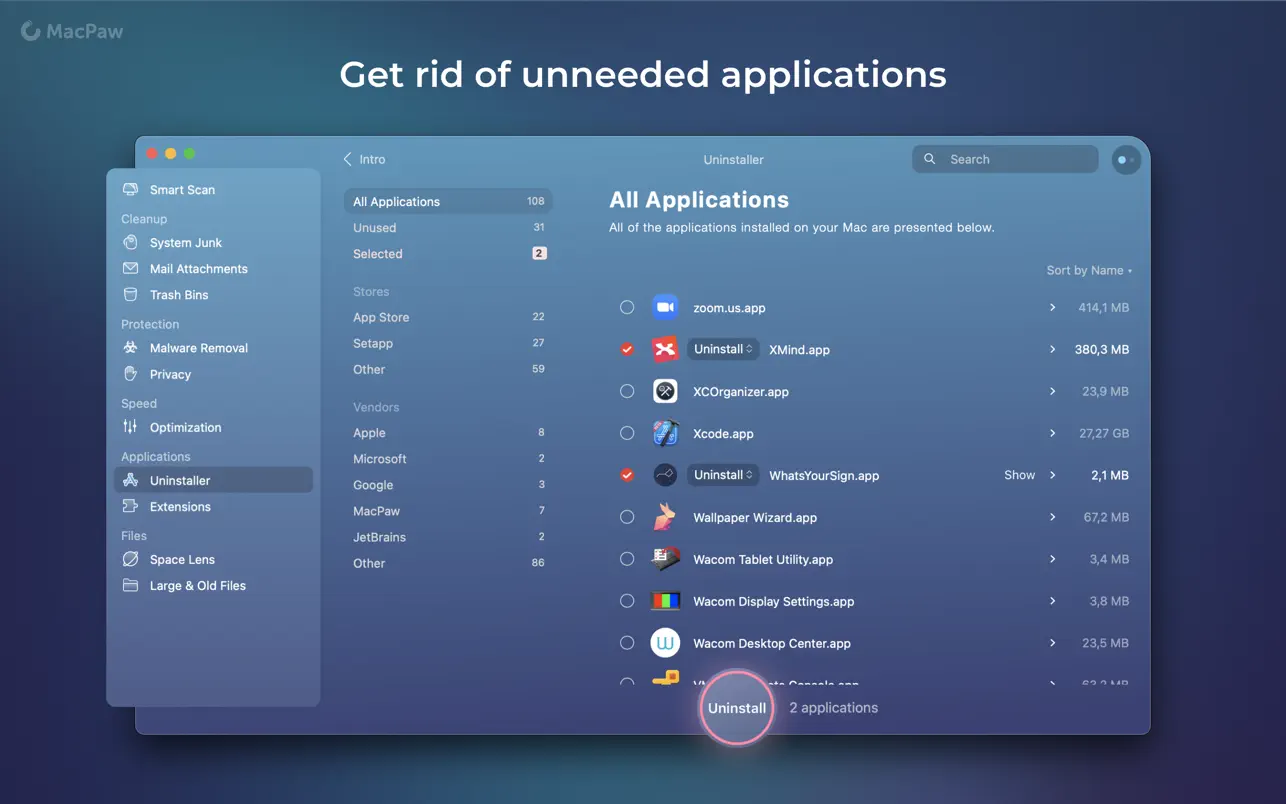Select Google vendor filter
The width and height of the screenshot is (1286, 804).
pos(448,485)
